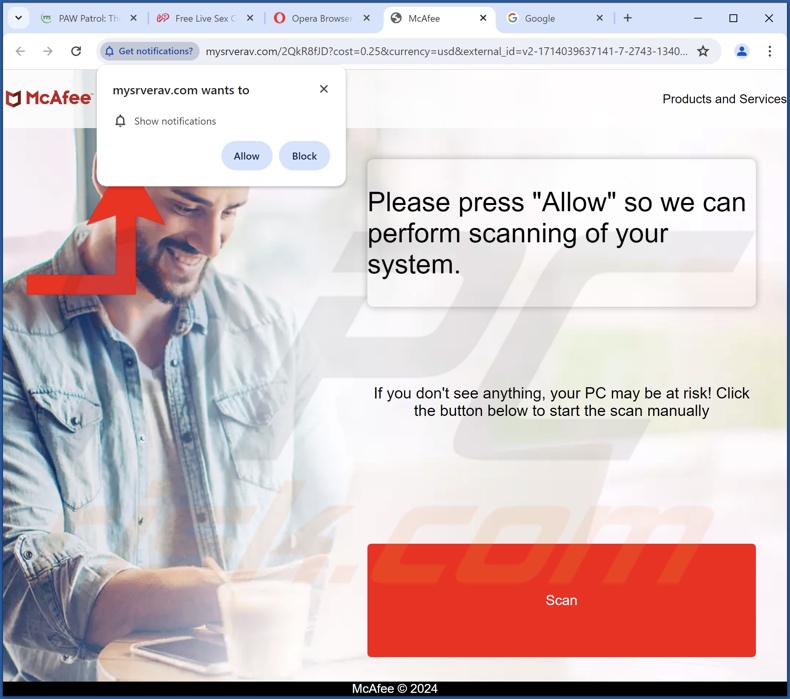The image size is (790, 699).
Task: Close the Google tab
Action: tap(599, 18)
